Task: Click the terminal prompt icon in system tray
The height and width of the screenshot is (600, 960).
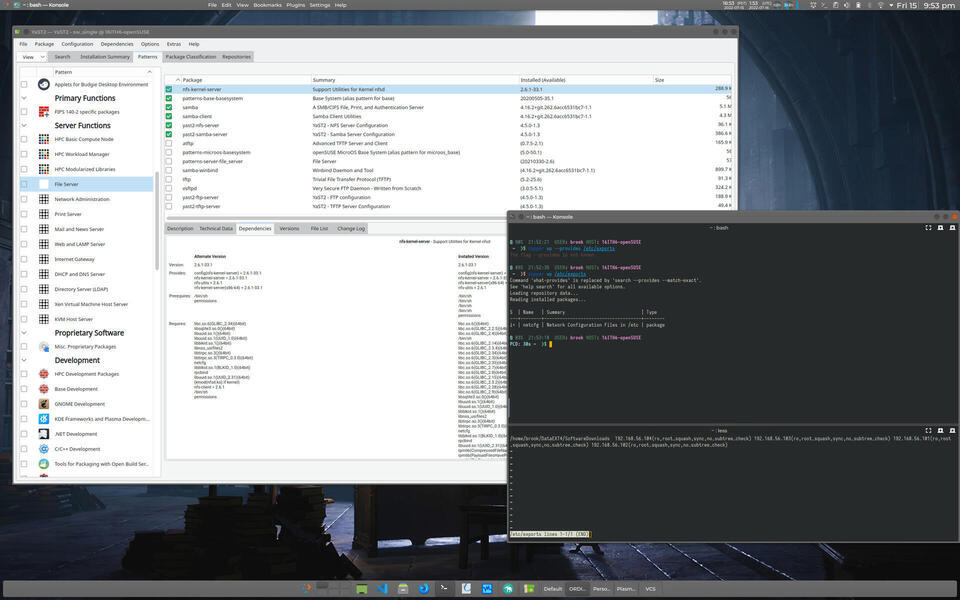Action: 824,5
